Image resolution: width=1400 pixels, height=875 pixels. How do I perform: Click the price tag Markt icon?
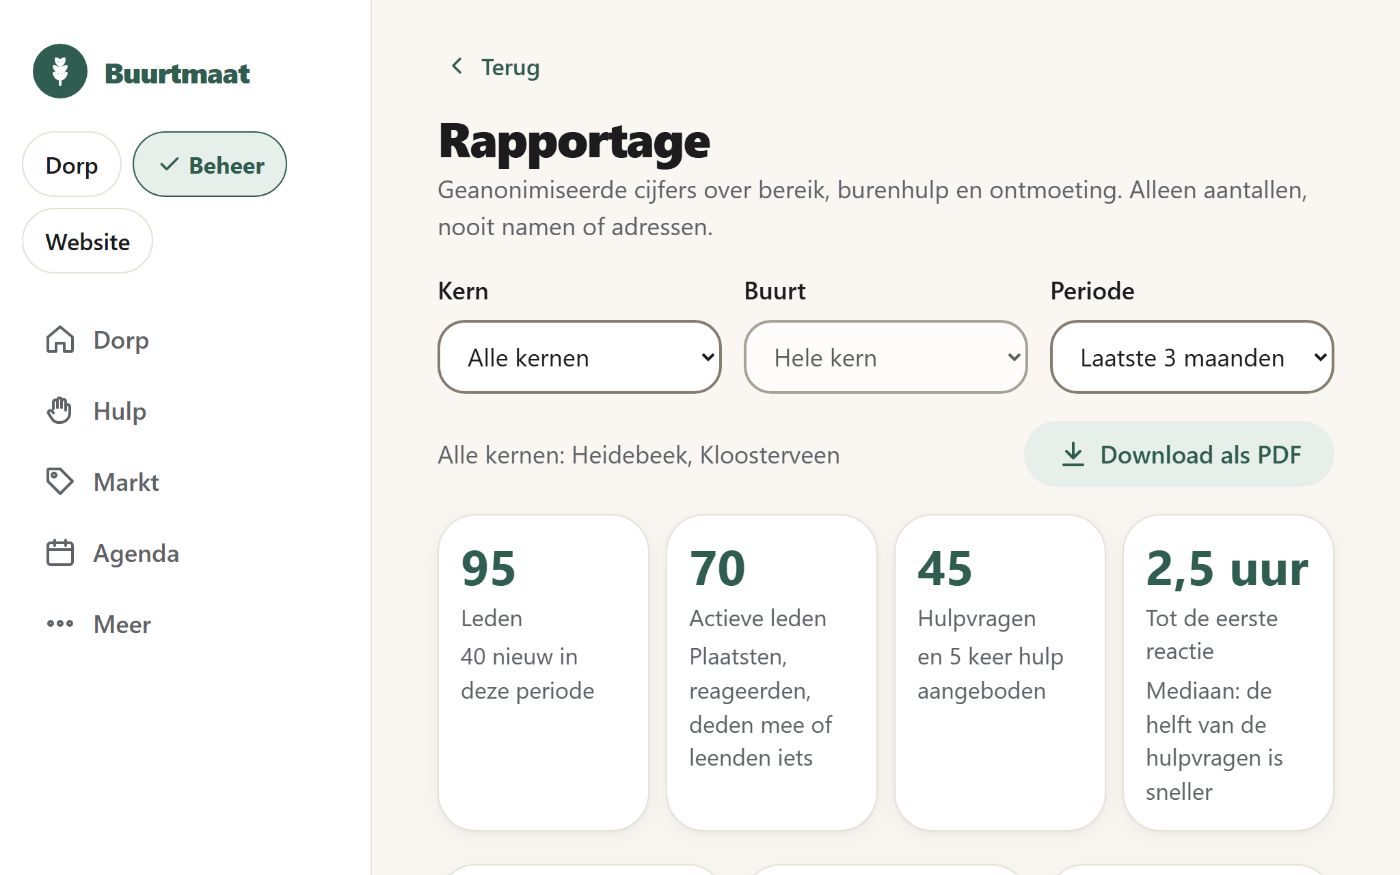coord(60,482)
